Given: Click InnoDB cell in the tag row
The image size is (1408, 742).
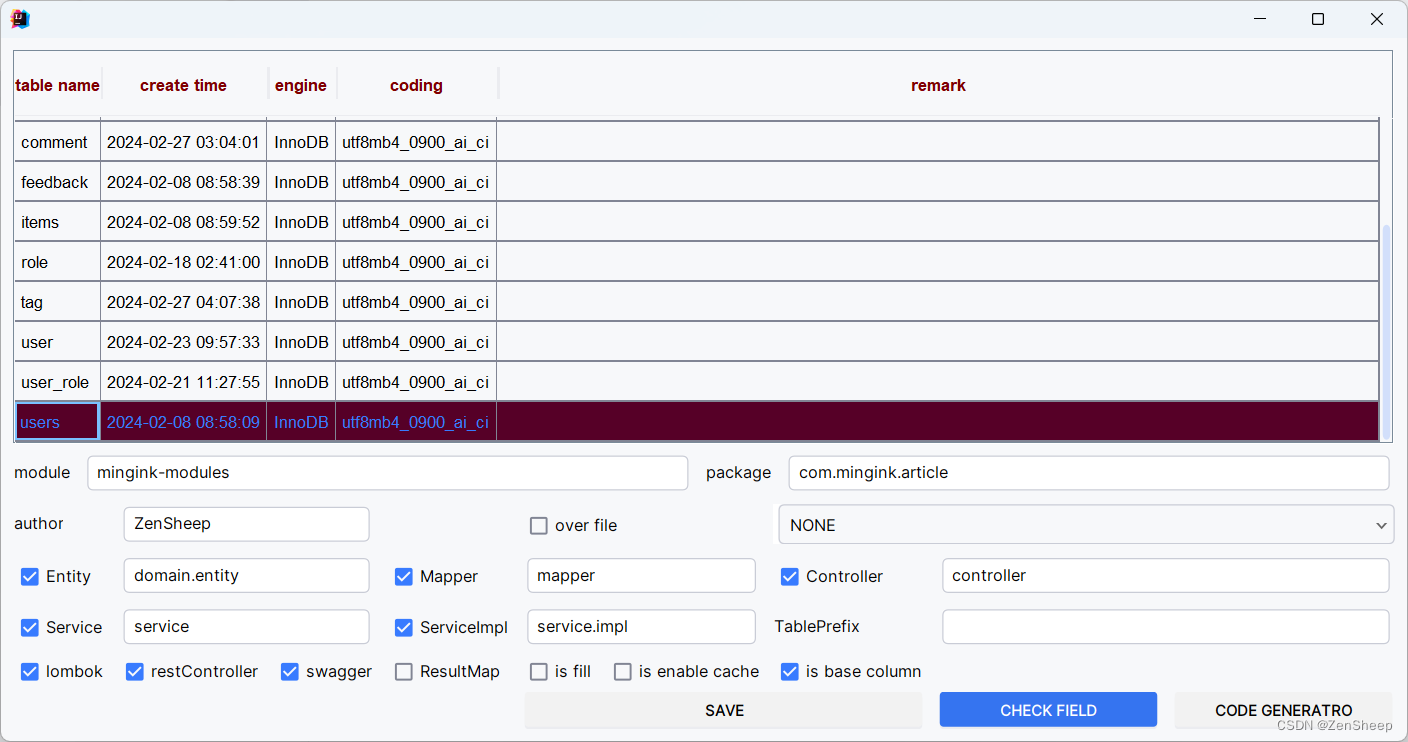Looking at the screenshot, I should (x=301, y=302).
